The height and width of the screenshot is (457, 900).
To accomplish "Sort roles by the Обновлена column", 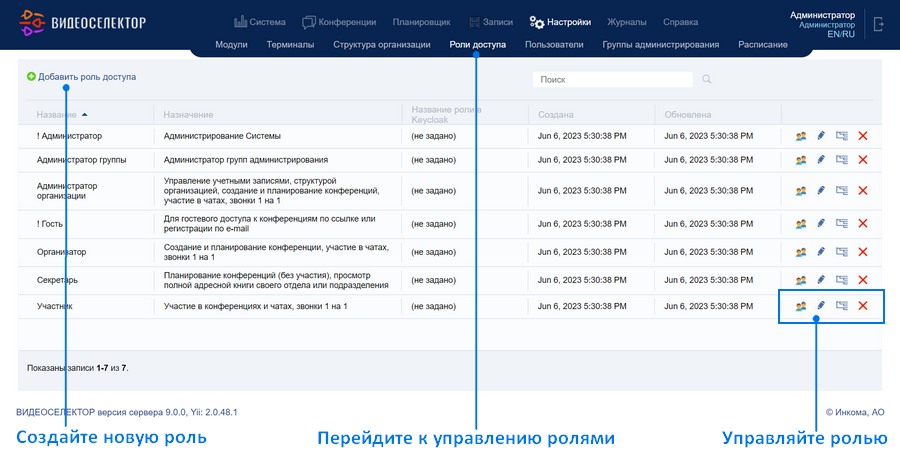I will tap(688, 114).
